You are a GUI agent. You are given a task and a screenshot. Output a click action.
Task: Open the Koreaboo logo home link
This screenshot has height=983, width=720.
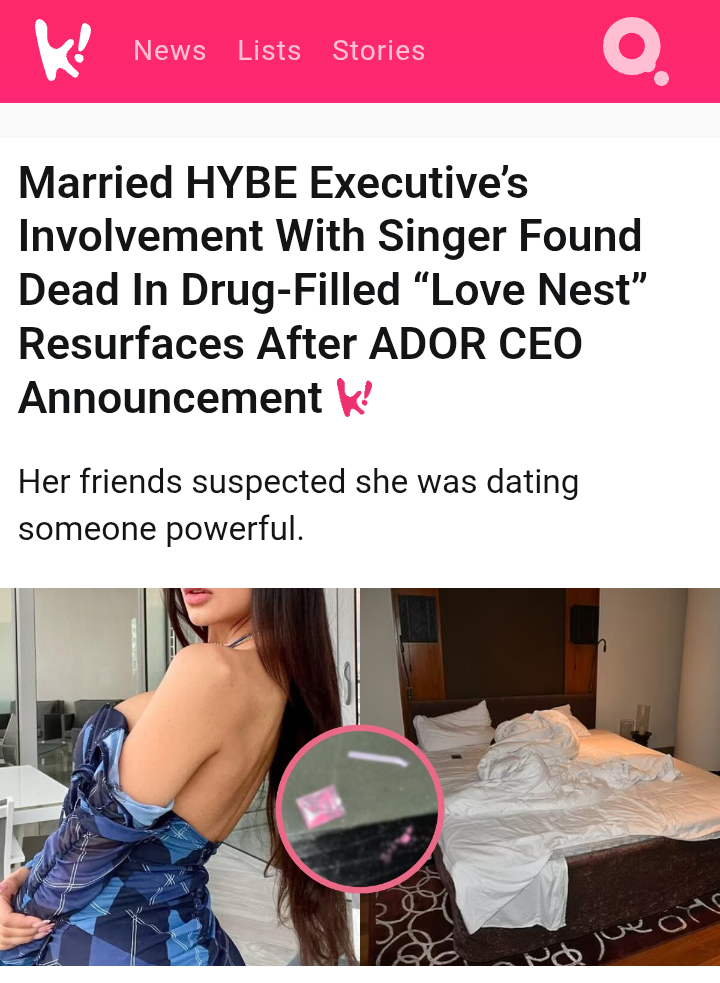click(x=63, y=50)
